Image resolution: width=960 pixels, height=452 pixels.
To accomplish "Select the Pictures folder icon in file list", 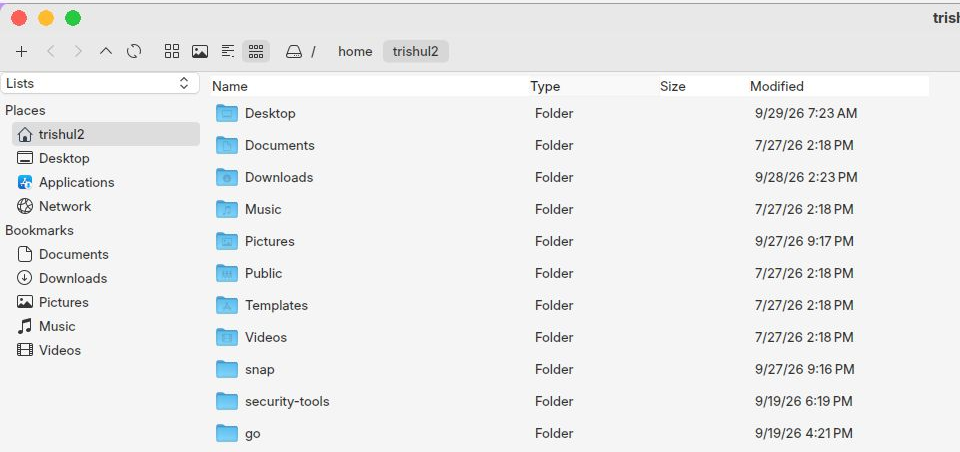I will [227, 241].
